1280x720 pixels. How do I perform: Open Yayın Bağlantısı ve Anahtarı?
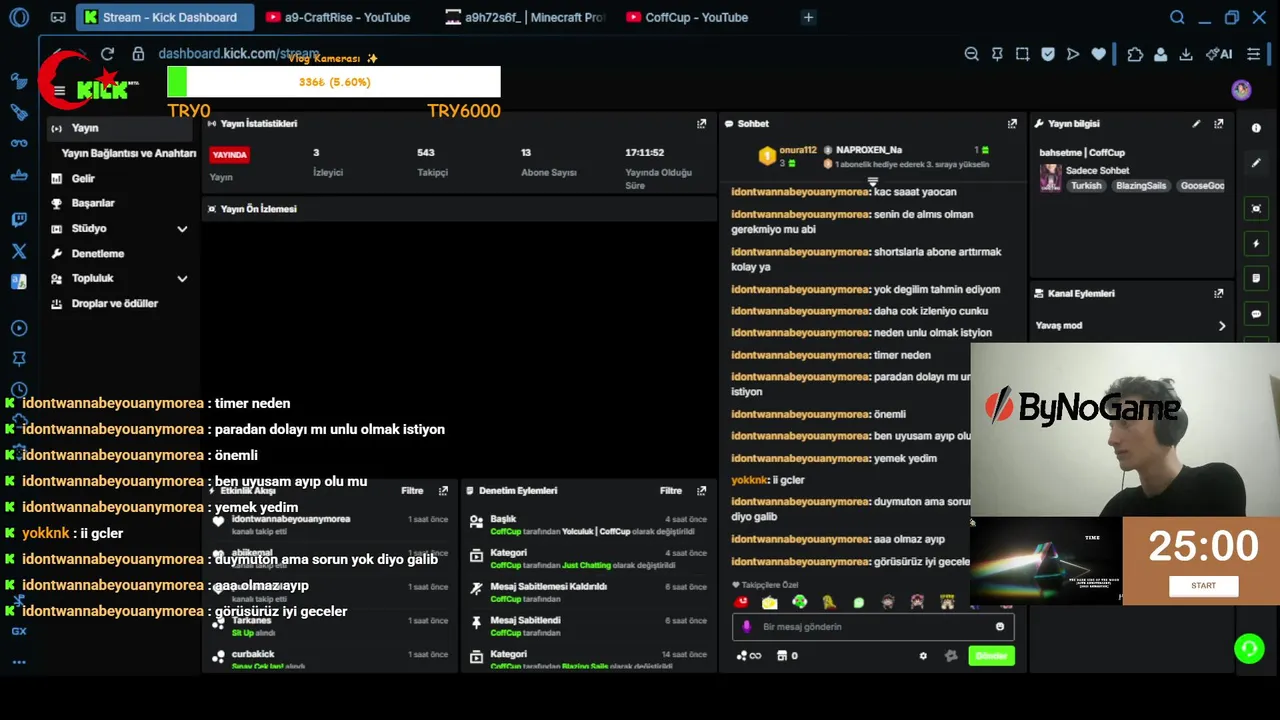(x=128, y=154)
